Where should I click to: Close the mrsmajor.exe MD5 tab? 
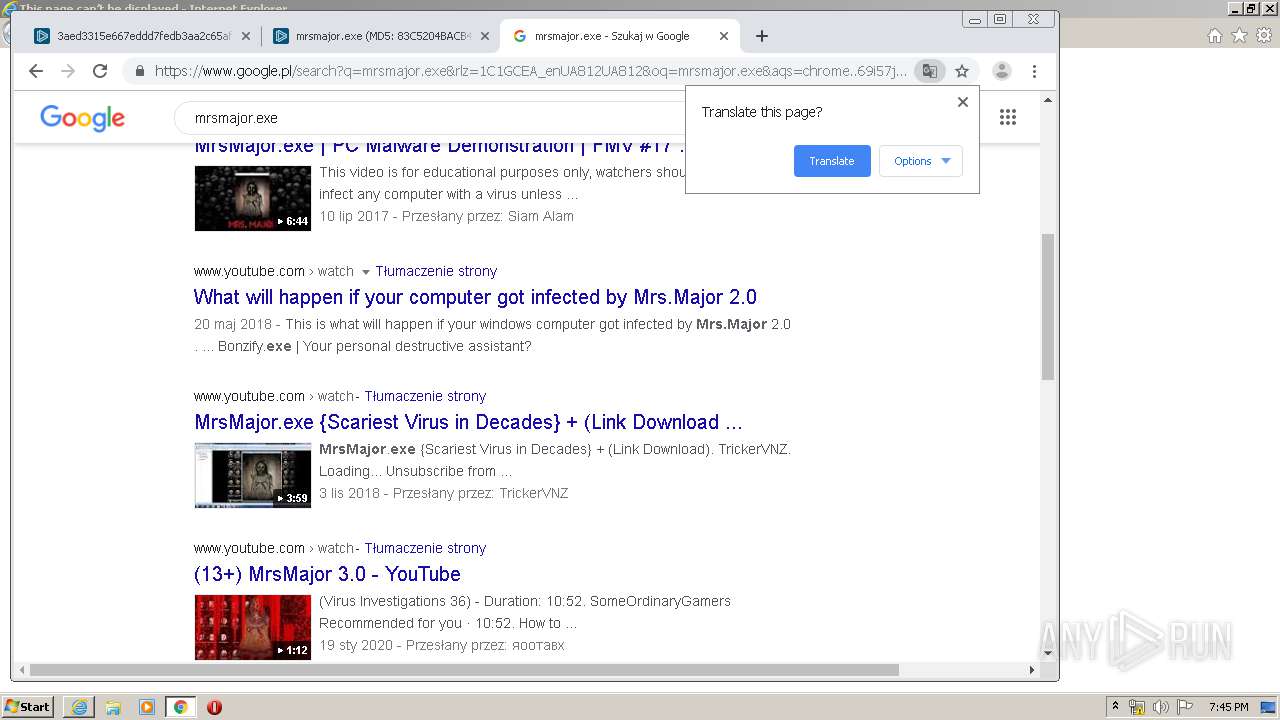(x=485, y=36)
